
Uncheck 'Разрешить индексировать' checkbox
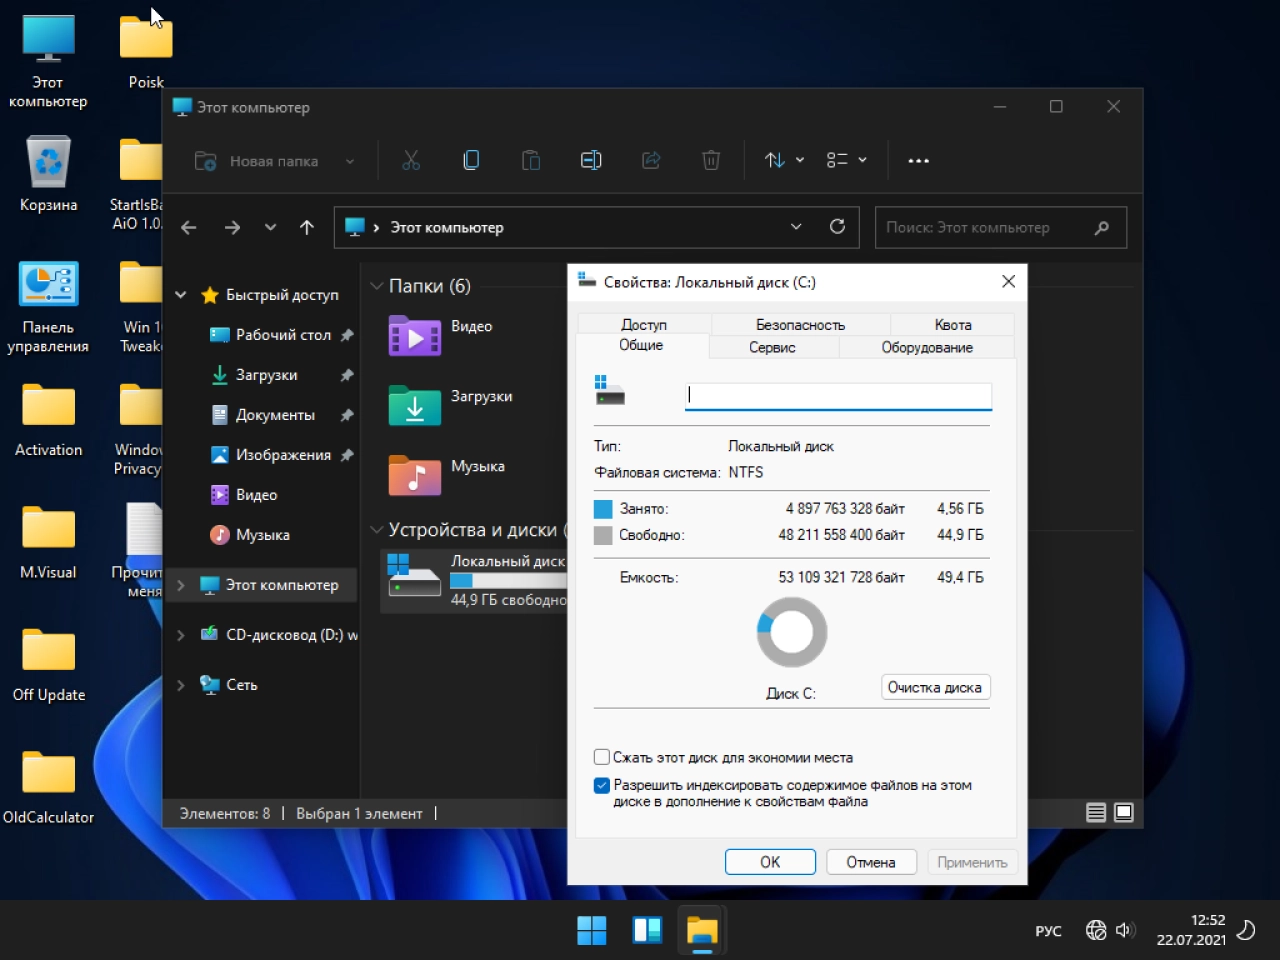point(602,785)
